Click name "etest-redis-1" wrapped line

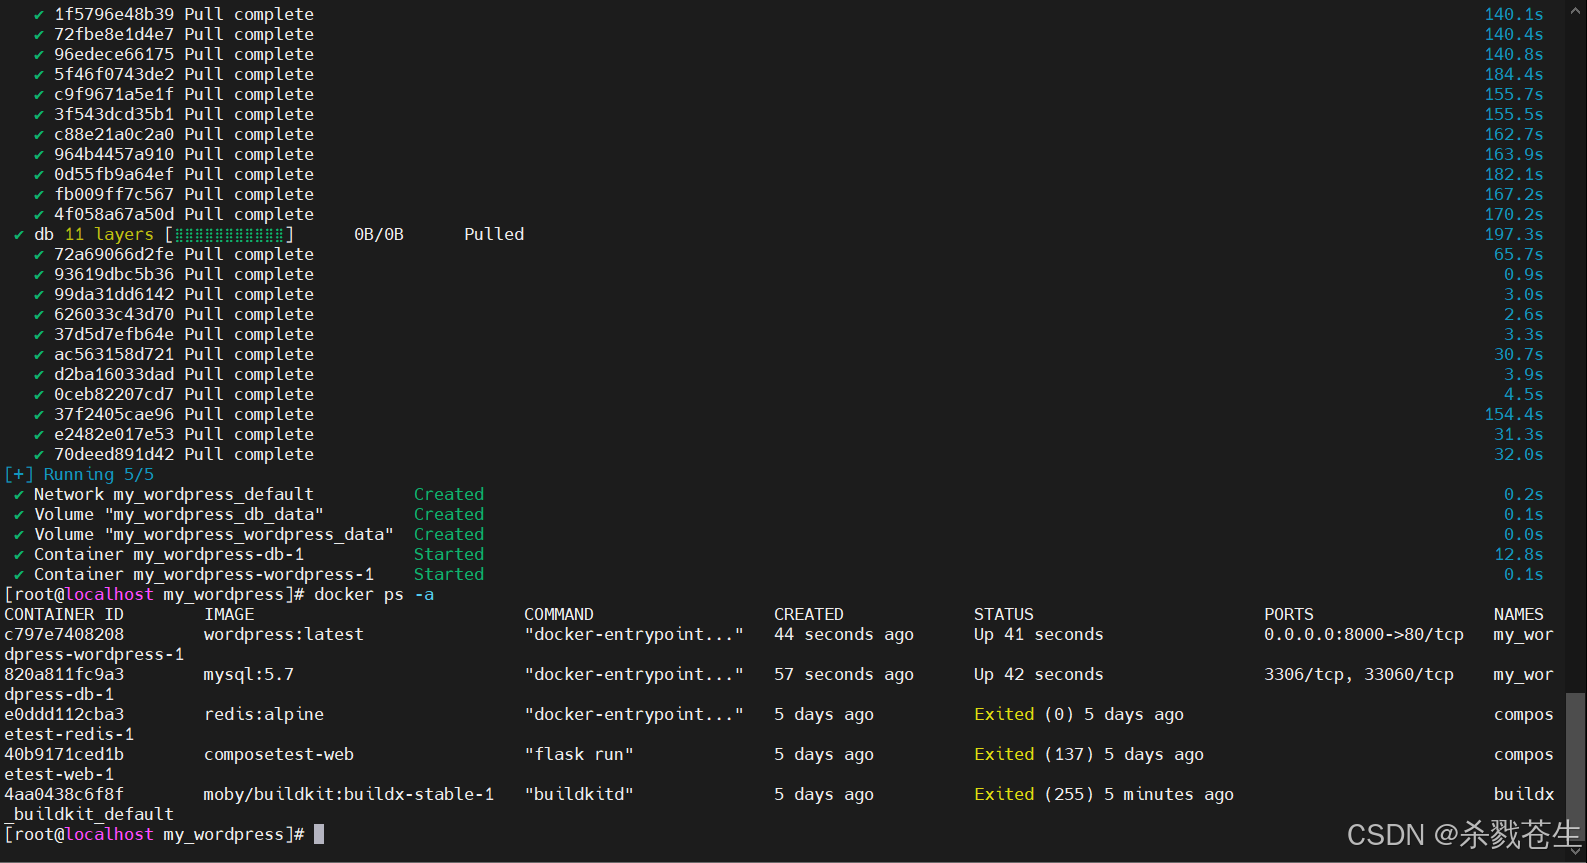click(x=69, y=734)
